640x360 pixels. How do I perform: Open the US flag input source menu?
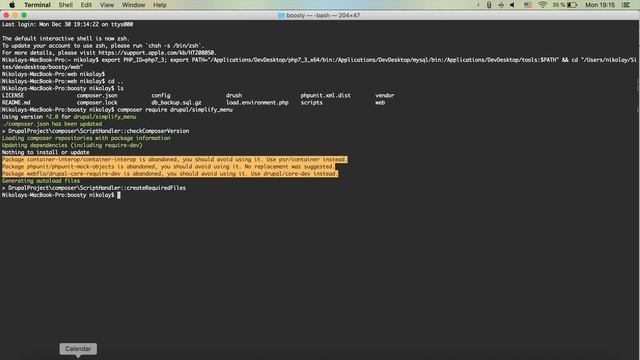[528, 5]
